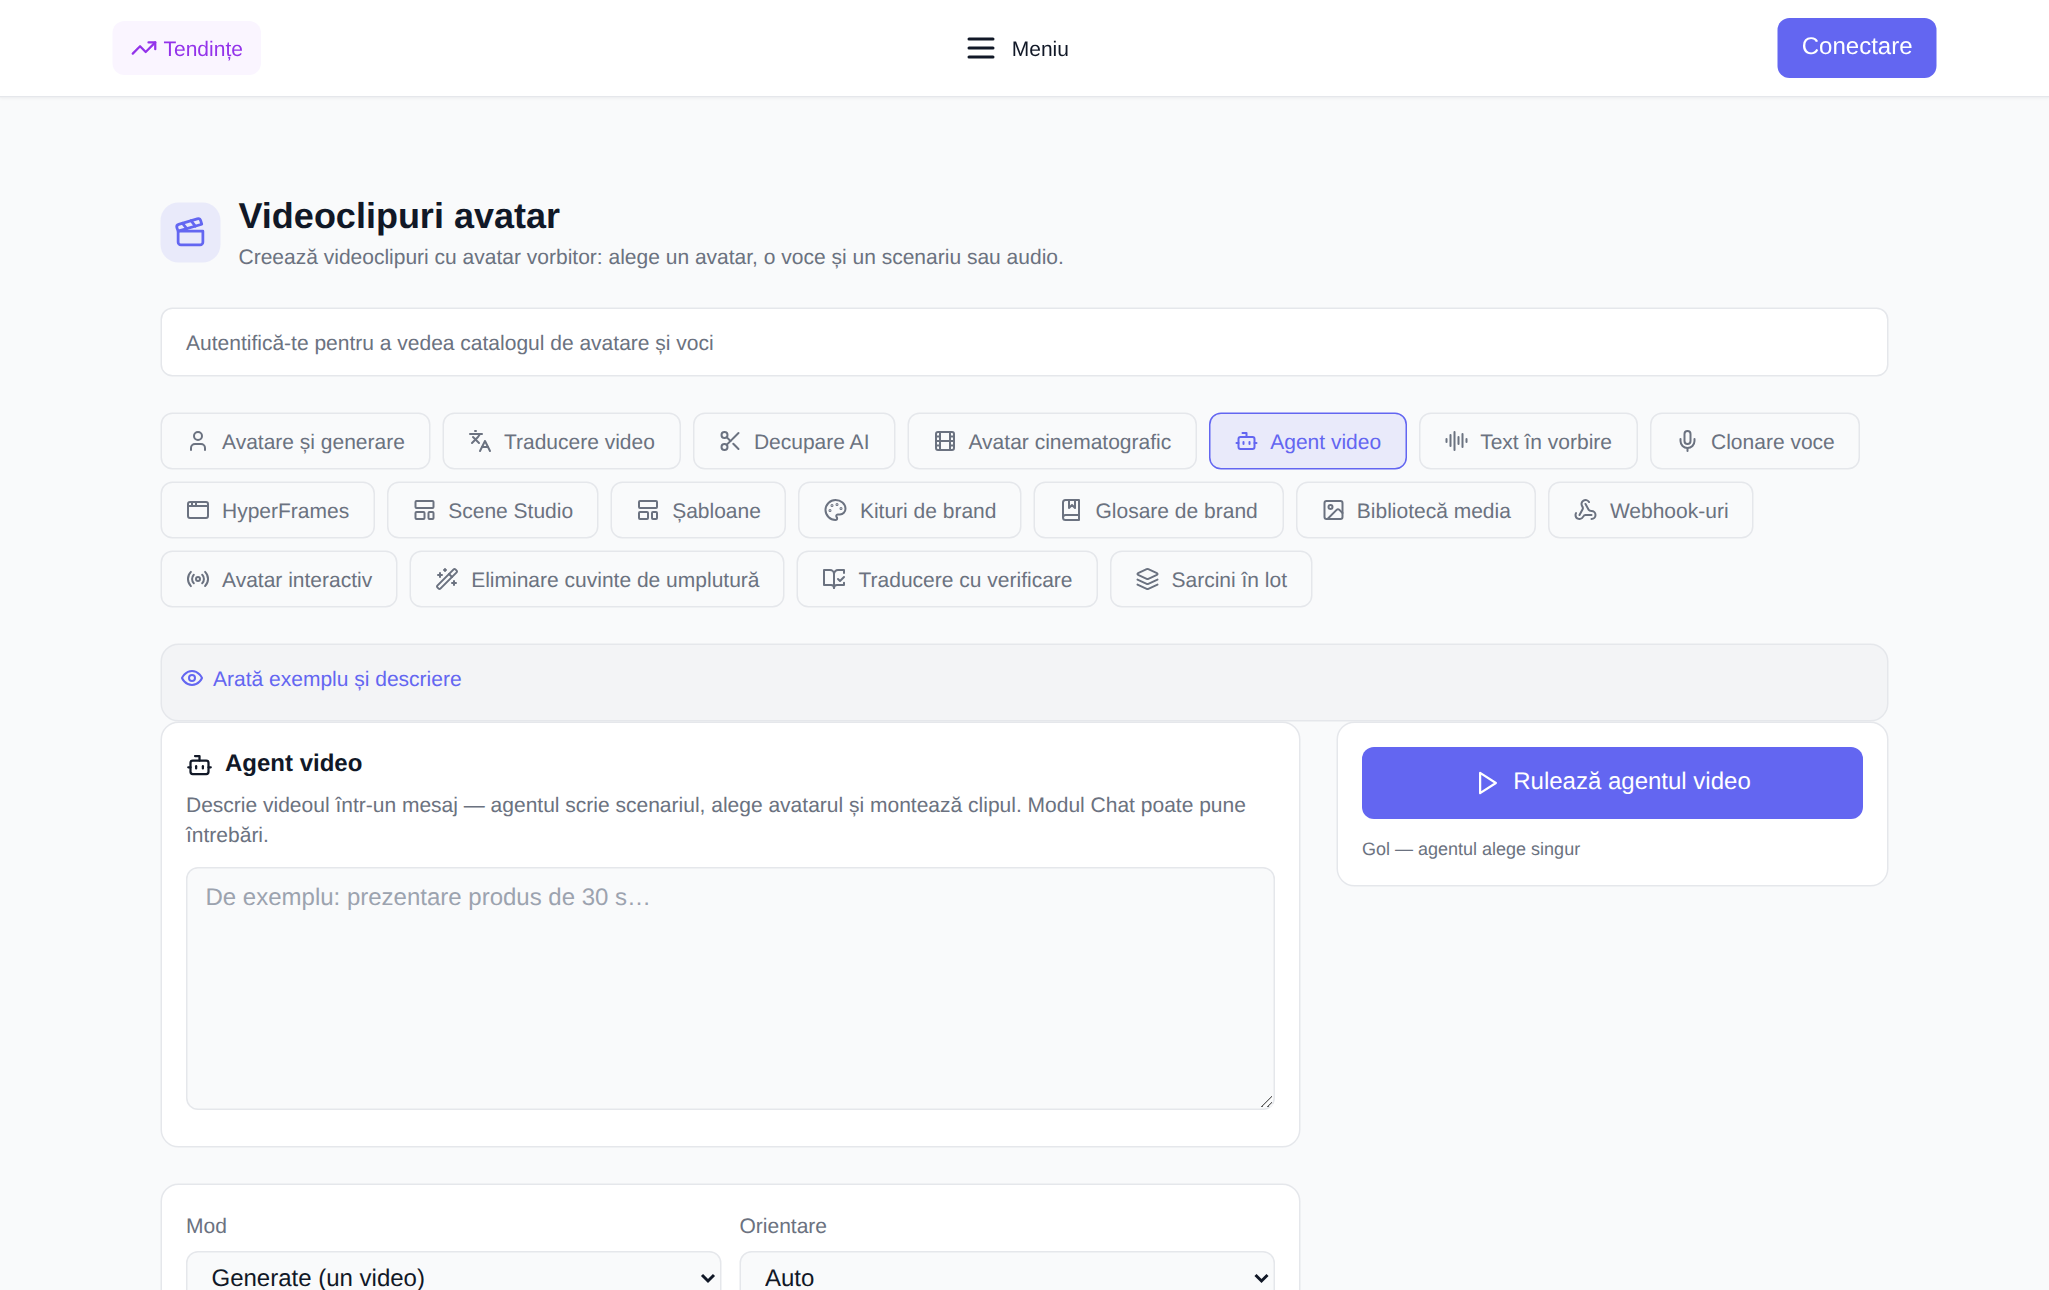Click the person icon in Avatare și generare
The width and height of the screenshot is (2049, 1290).
pos(198,441)
